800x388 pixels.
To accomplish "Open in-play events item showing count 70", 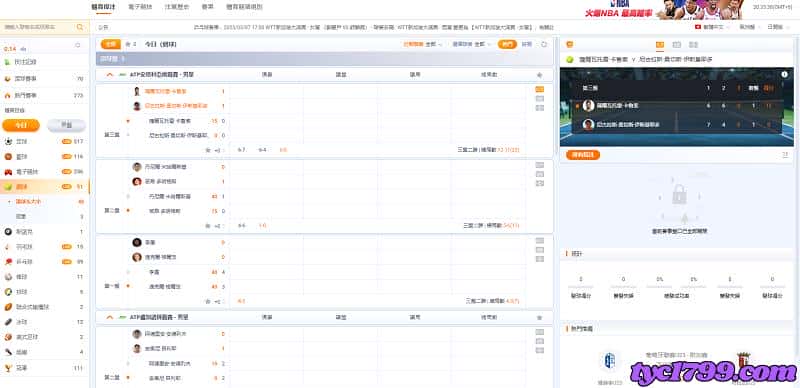I will pos(44,79).
